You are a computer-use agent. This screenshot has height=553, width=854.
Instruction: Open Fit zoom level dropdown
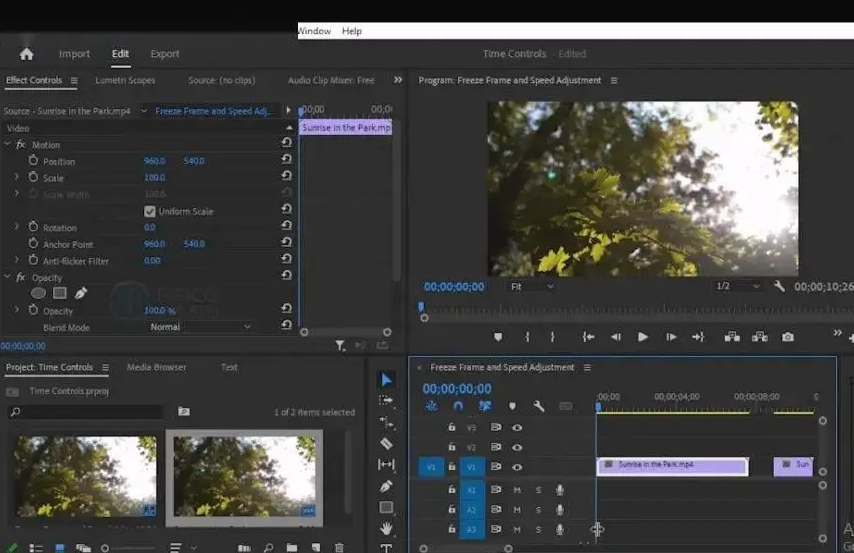click(532, 287)
